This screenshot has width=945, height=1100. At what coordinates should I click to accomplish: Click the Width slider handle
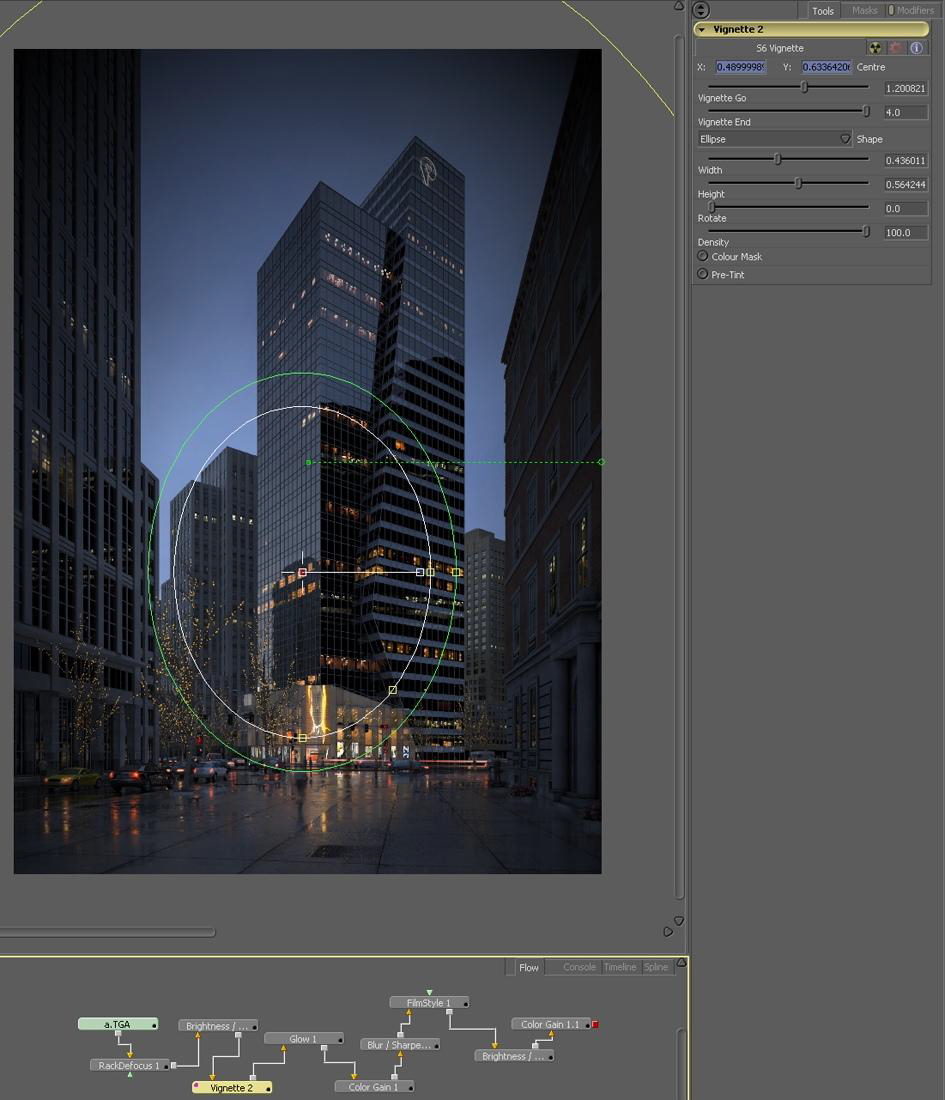pos(777,159)
